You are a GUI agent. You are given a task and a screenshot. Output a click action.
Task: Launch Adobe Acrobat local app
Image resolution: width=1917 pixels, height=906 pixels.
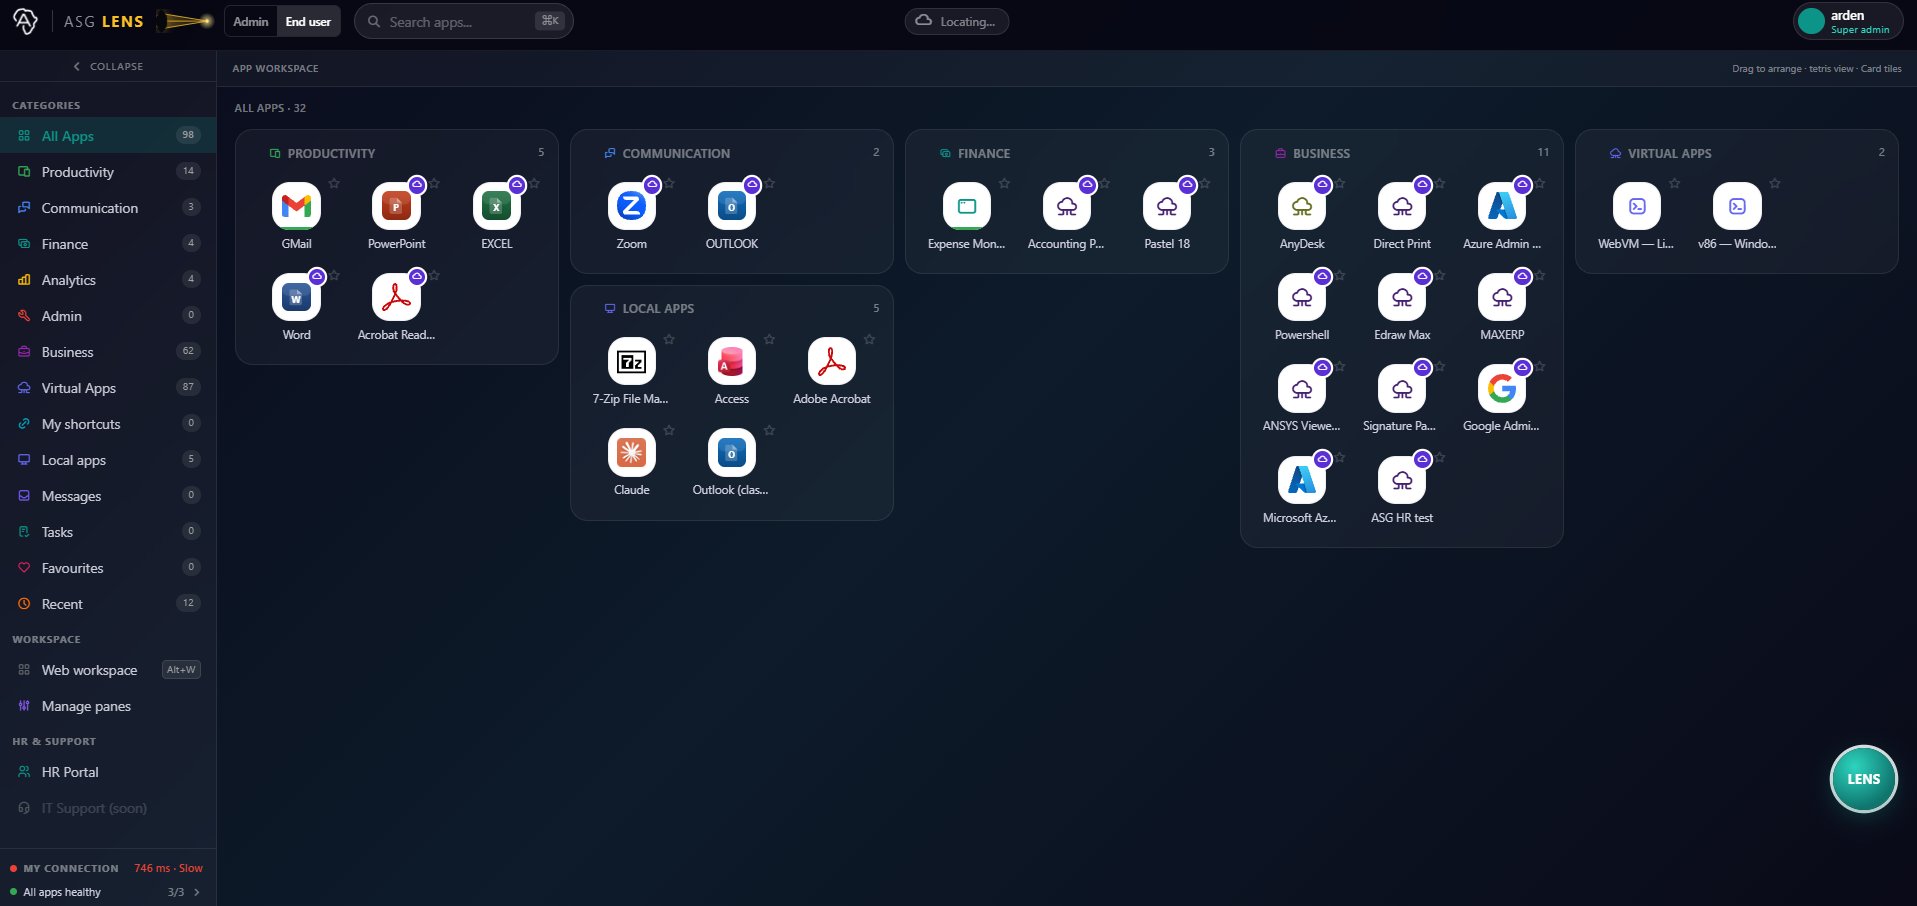tap(831, 361)
